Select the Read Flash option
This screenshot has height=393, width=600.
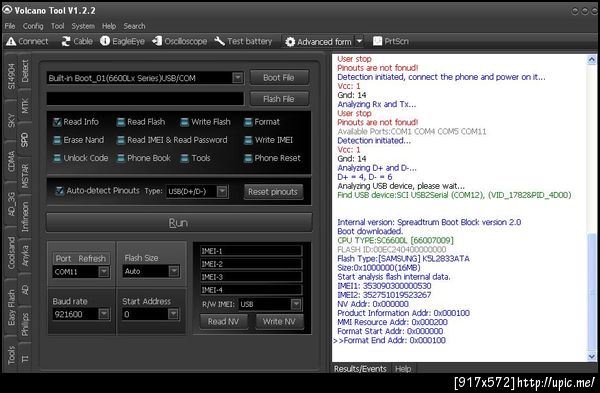click(121, 122)
